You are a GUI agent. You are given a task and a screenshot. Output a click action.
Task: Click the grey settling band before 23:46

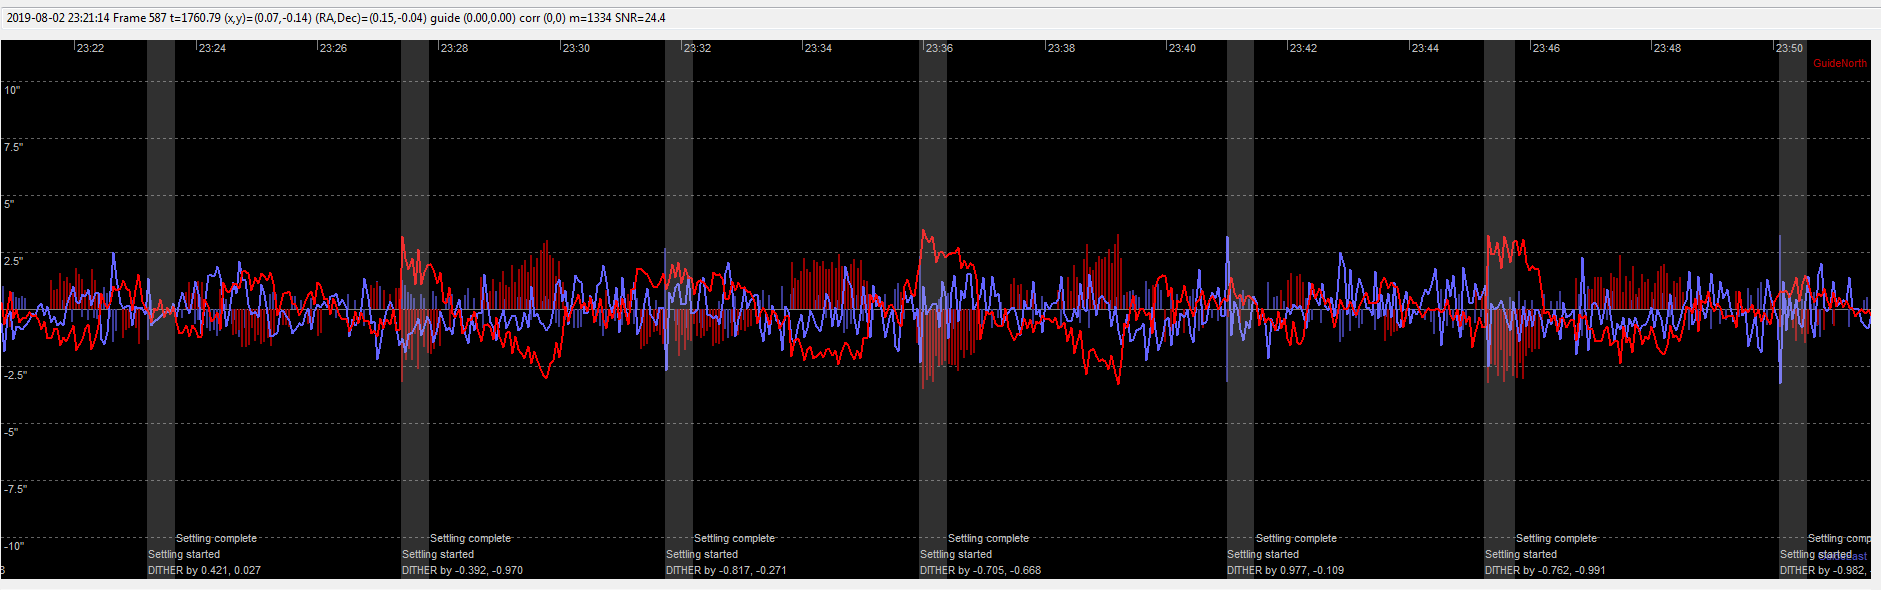click(1499, 309)
